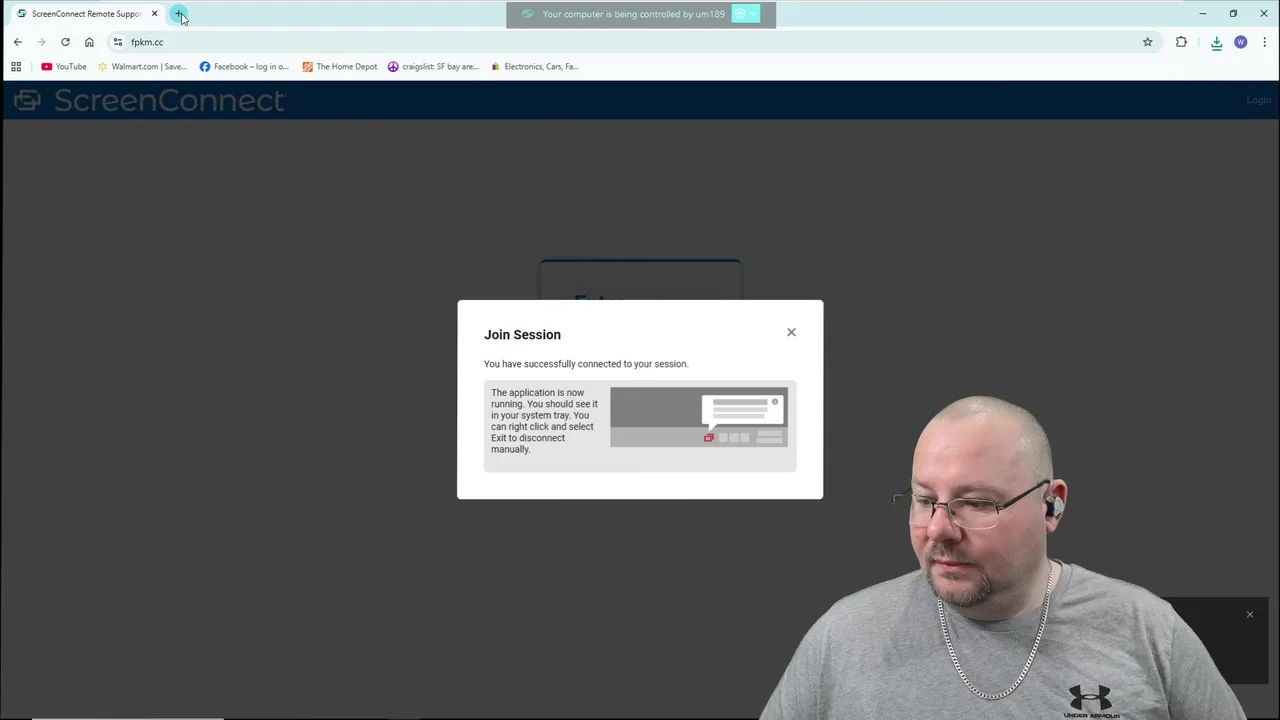Open the Walmart.com bookmark
The height and width of the screenshot is (720, 1280).
(x=142, y=67)
